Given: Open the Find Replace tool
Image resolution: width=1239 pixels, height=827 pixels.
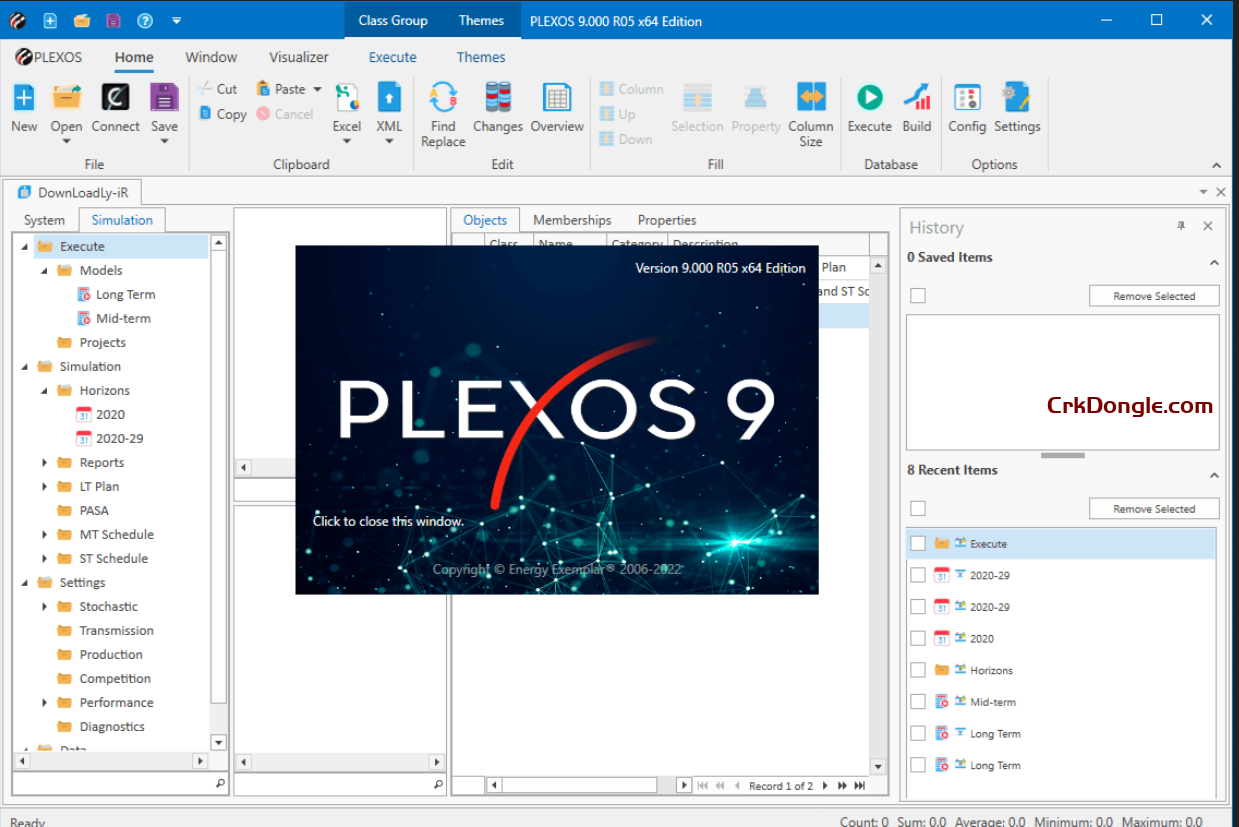Looking at the screenshot, I should coord(442,110).
